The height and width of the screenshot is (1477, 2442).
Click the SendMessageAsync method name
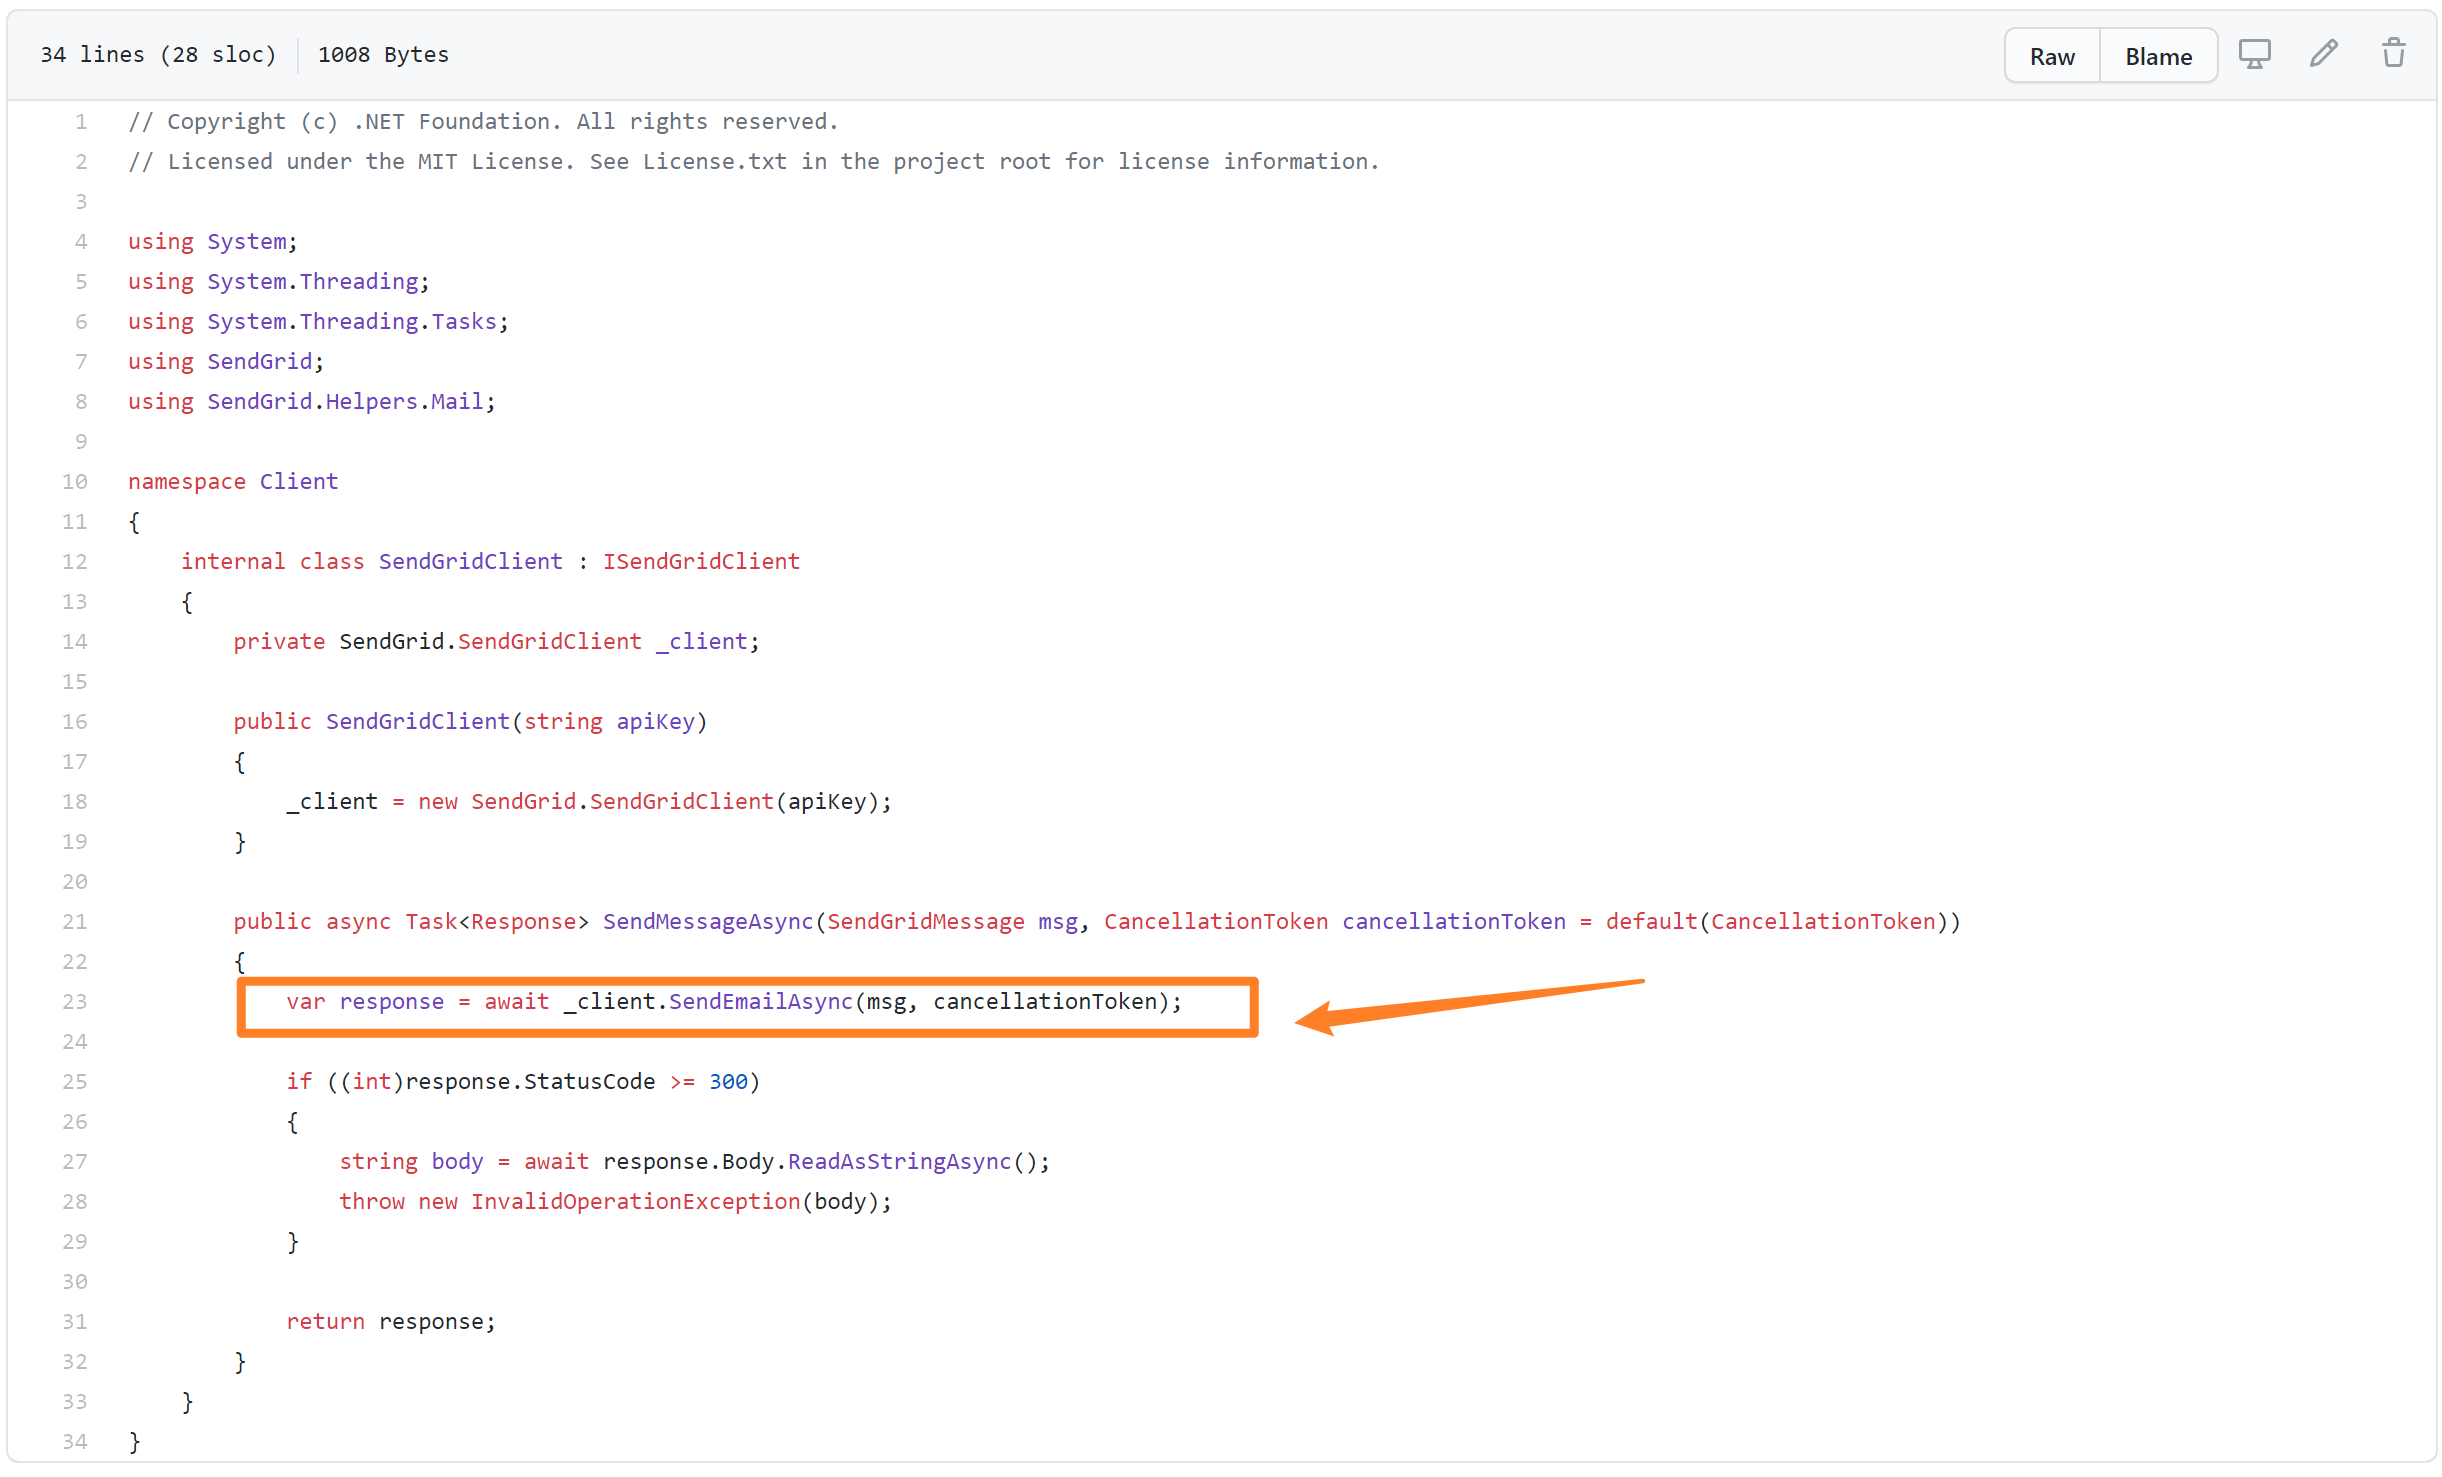click(x=708, y=921)
